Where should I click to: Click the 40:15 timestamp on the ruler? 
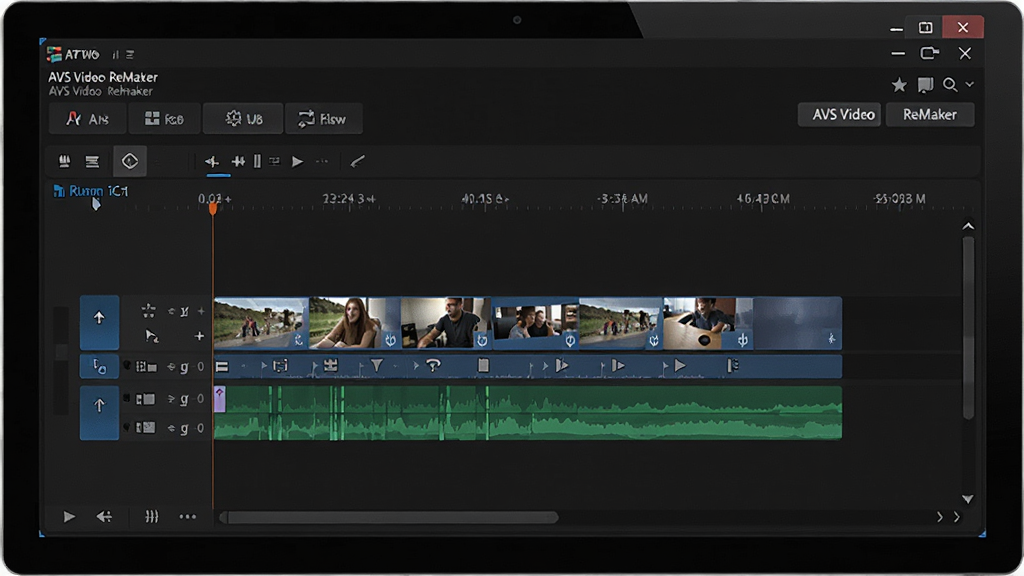point(485,199)
